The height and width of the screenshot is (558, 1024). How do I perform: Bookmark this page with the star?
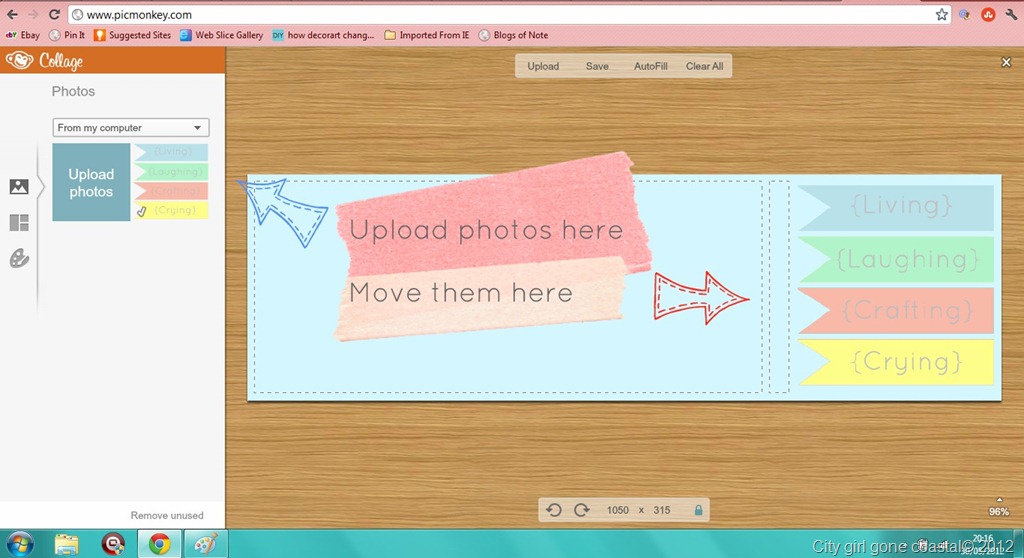[x=941, y=14]
